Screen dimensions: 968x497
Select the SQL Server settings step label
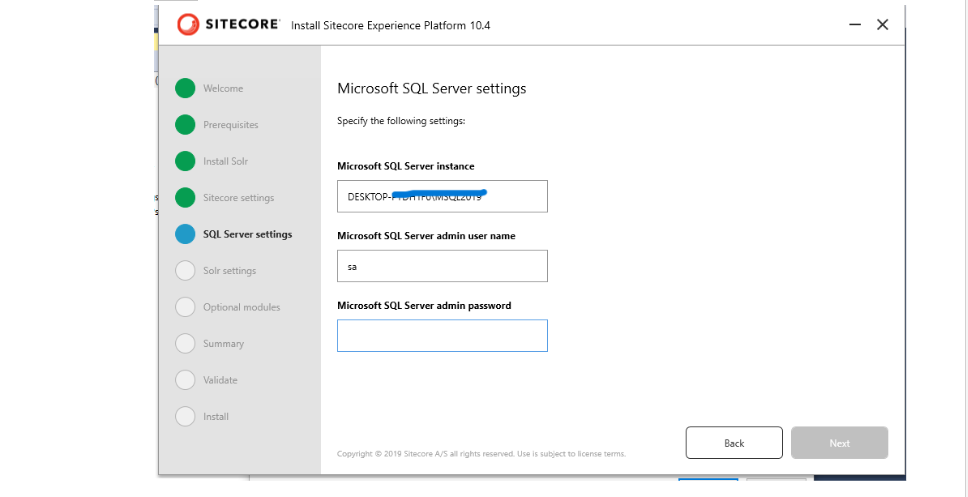(x=248, y=234)
